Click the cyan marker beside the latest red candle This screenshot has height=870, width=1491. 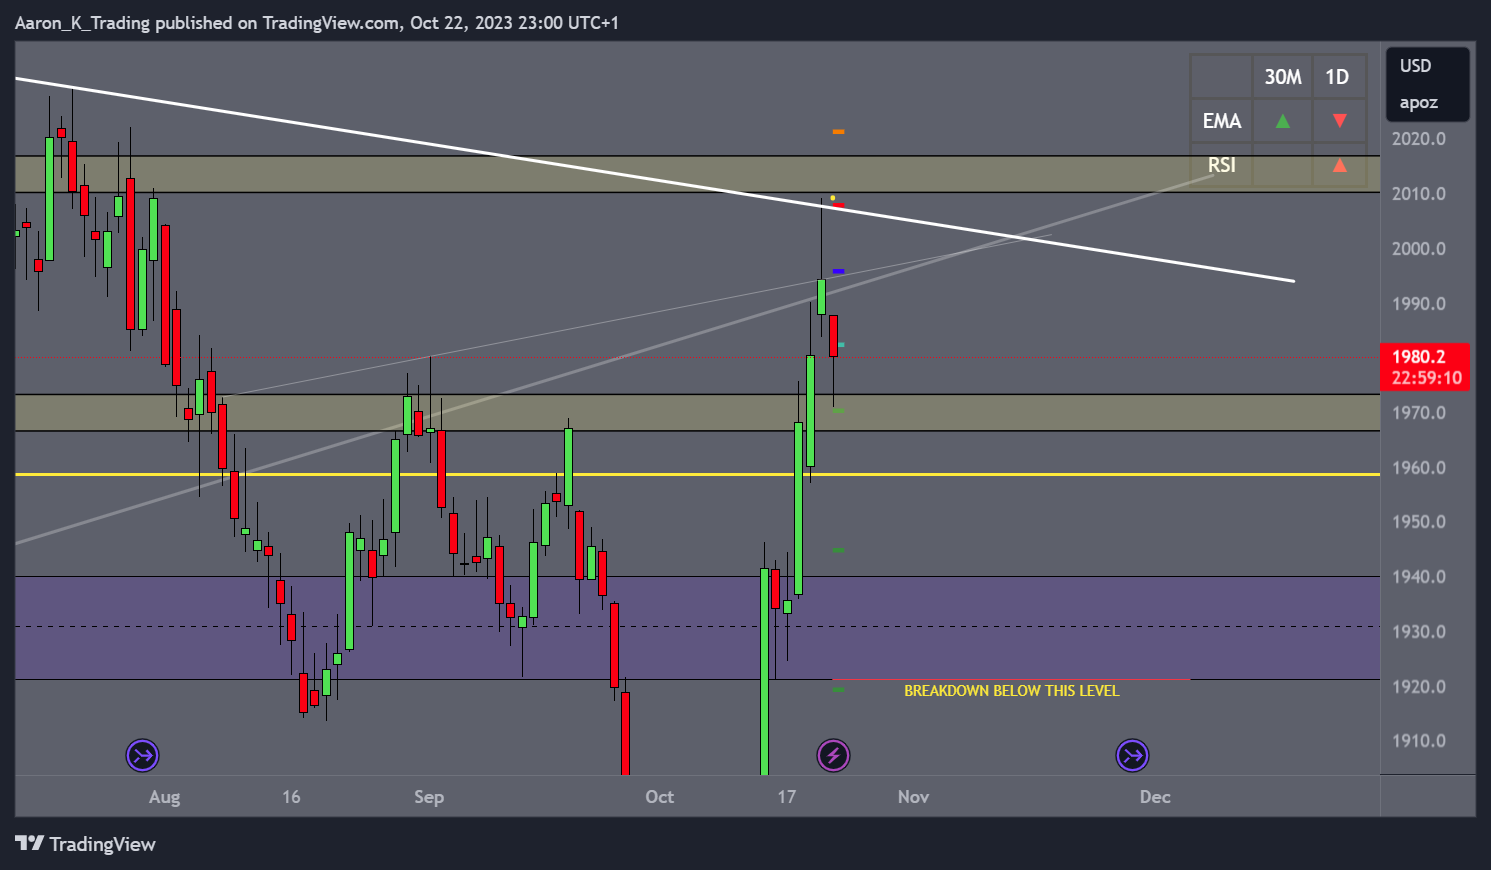(842, 345)
